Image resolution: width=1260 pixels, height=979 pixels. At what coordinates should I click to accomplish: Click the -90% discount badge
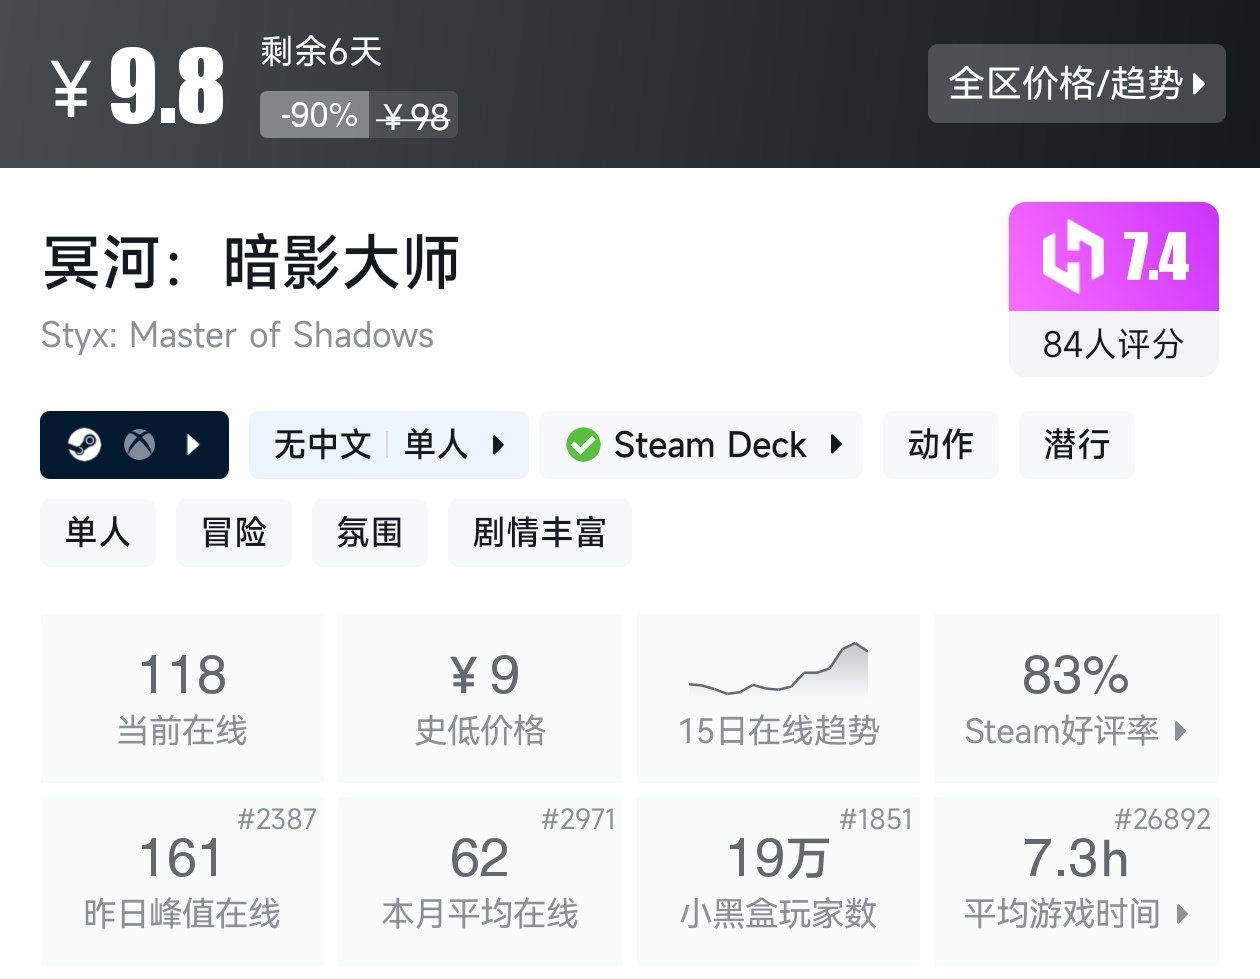(x=316, y=116)
